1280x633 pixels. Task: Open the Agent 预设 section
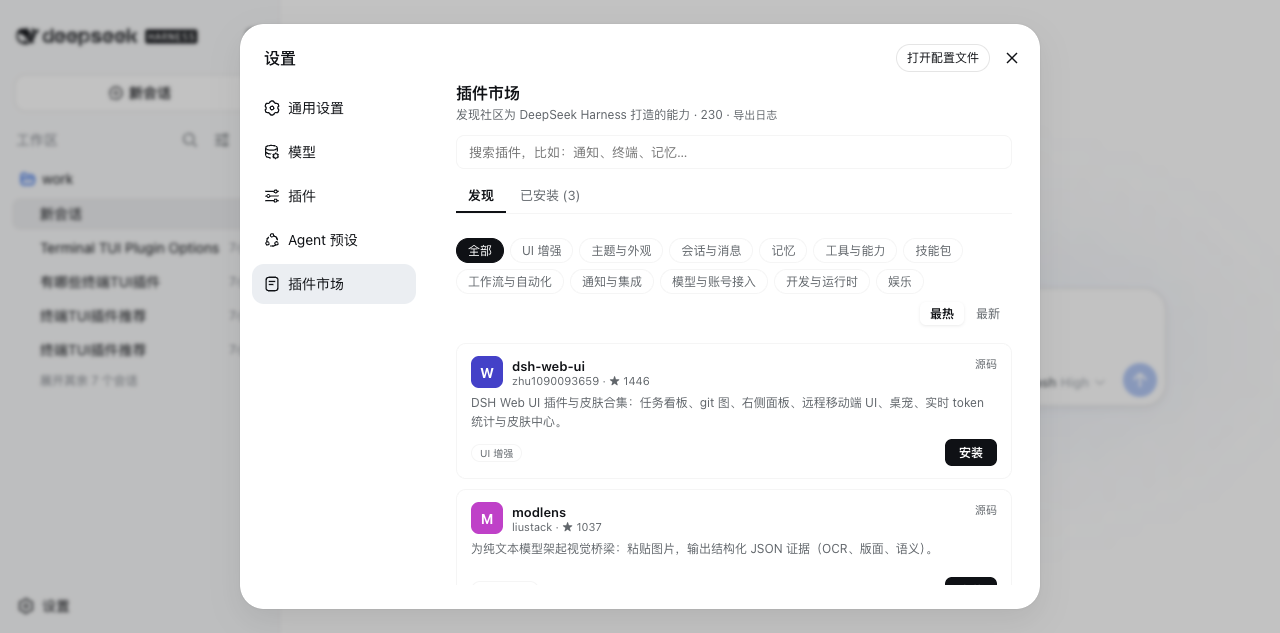pos(334,240)
